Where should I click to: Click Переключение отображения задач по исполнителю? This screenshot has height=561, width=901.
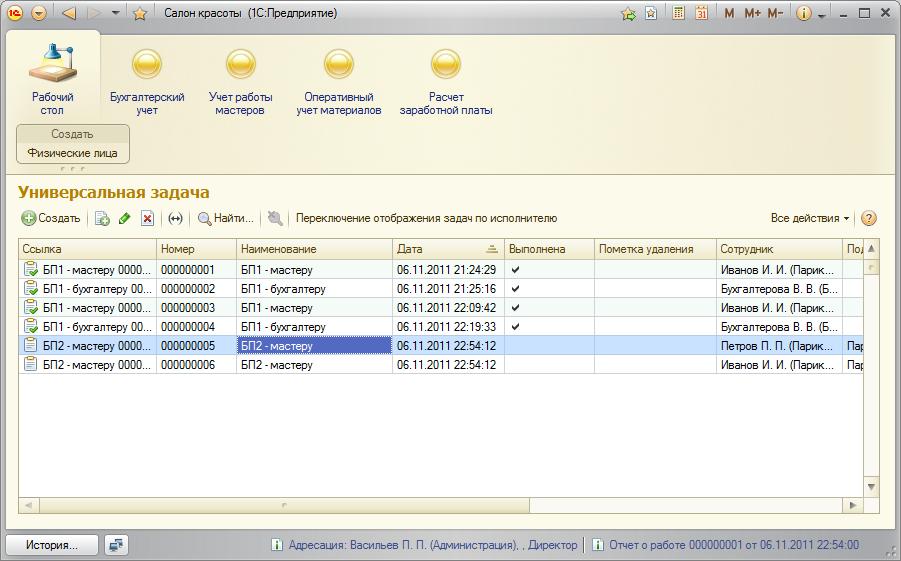426,218
